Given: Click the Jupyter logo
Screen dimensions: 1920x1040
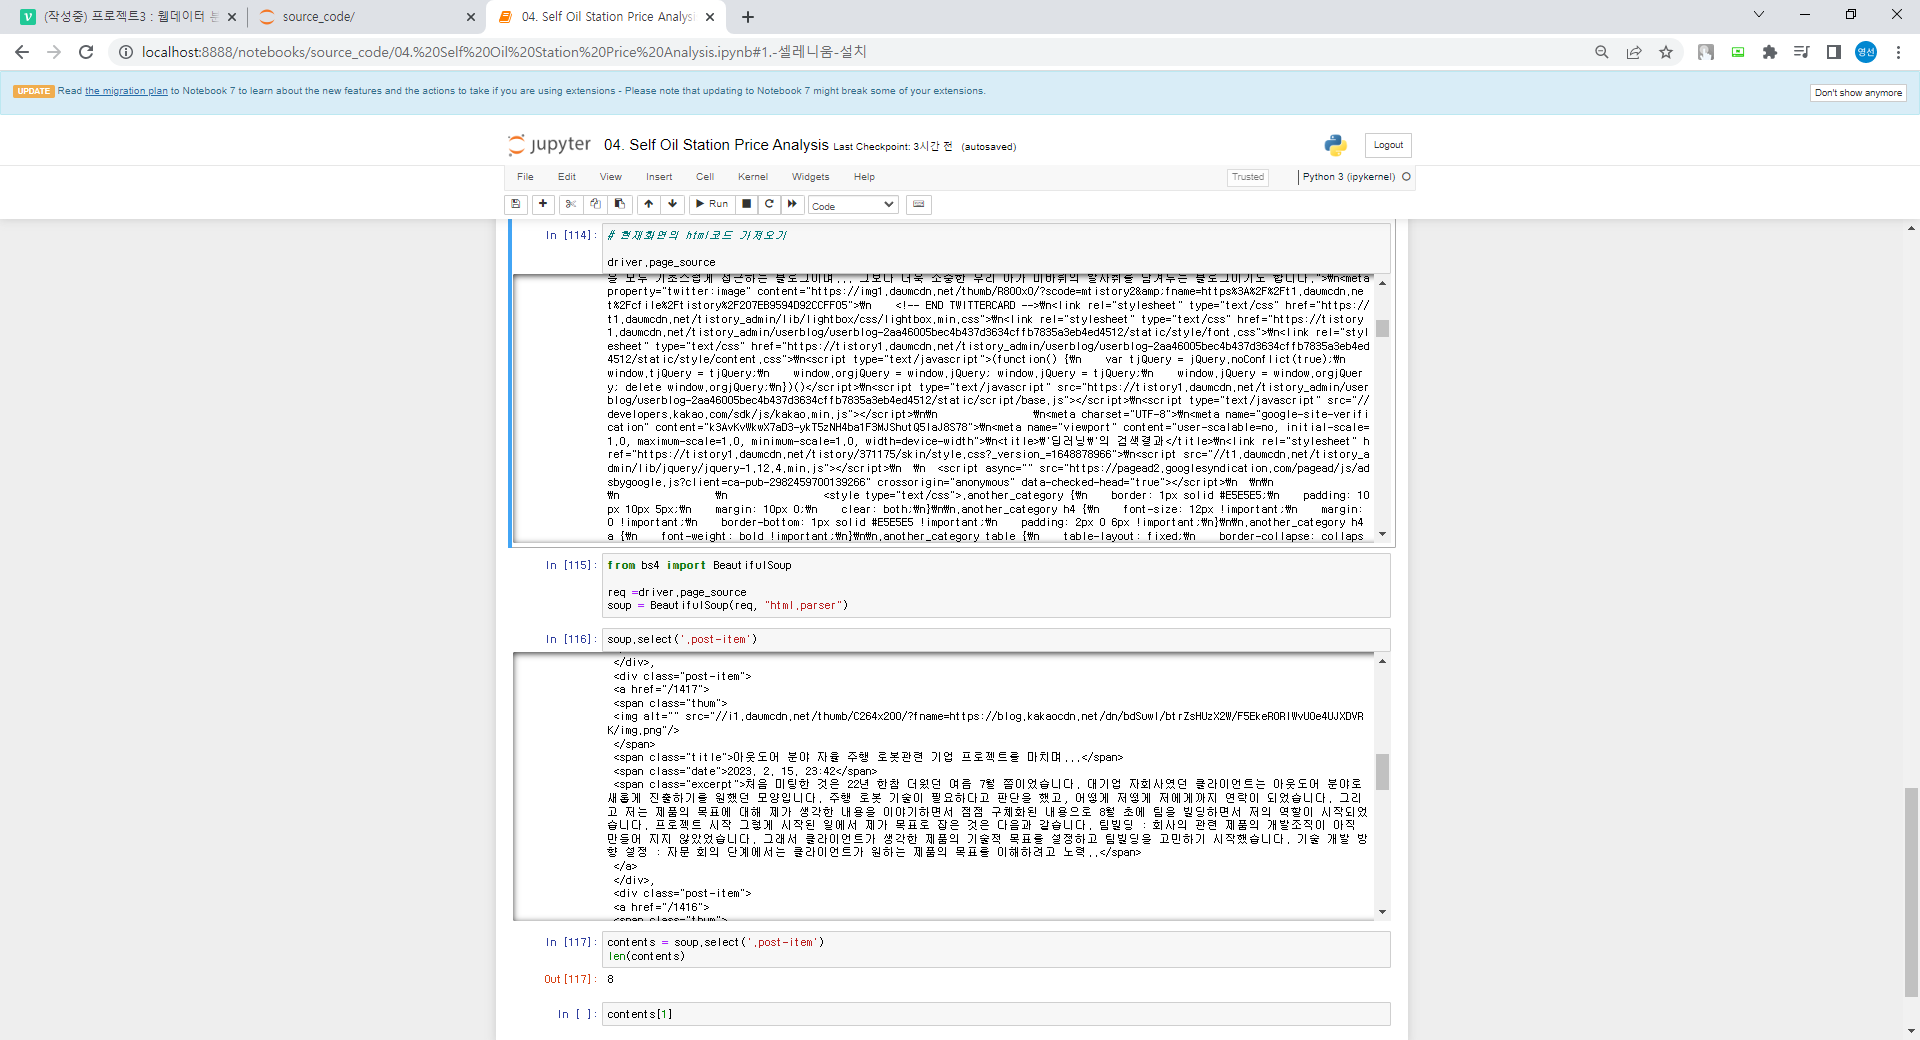Looking at the screenshot, I should 549,145.
